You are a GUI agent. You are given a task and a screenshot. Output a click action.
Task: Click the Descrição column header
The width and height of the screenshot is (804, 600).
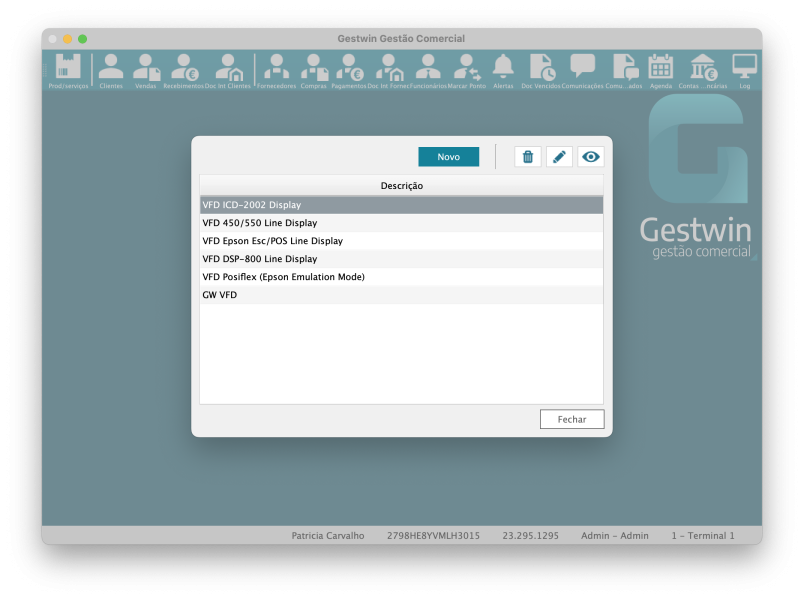[401, 186]
